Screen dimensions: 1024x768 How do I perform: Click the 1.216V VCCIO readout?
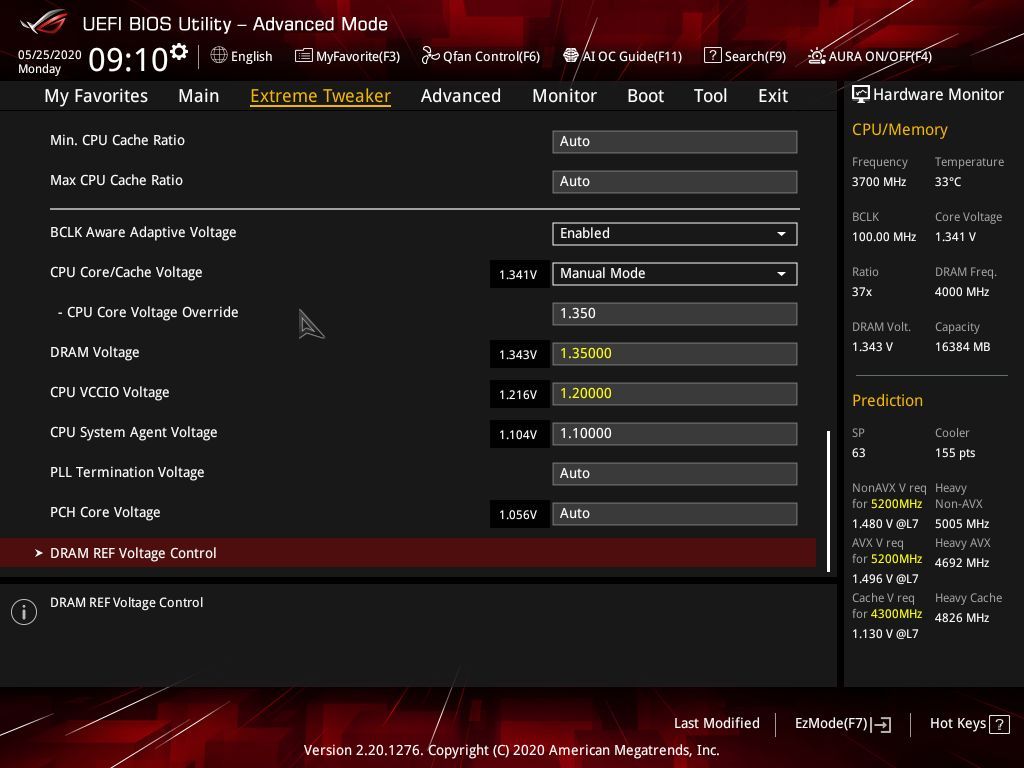(519, 394)
